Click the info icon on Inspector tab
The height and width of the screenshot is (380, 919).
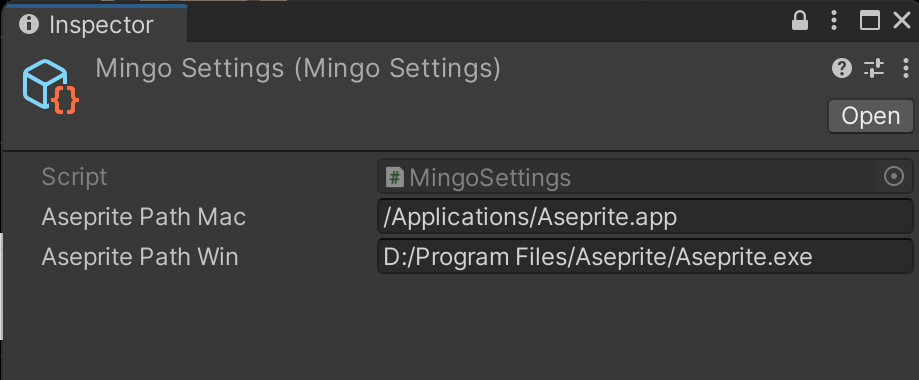tap(29, 24)
